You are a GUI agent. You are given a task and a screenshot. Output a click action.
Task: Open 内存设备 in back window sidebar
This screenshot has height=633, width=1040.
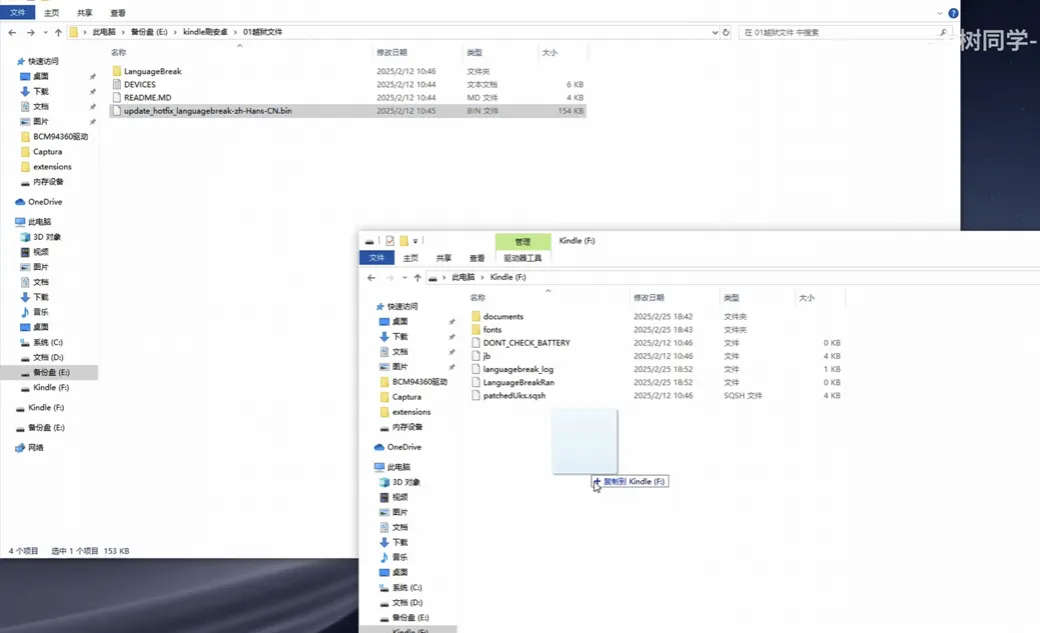click(48, 182)
